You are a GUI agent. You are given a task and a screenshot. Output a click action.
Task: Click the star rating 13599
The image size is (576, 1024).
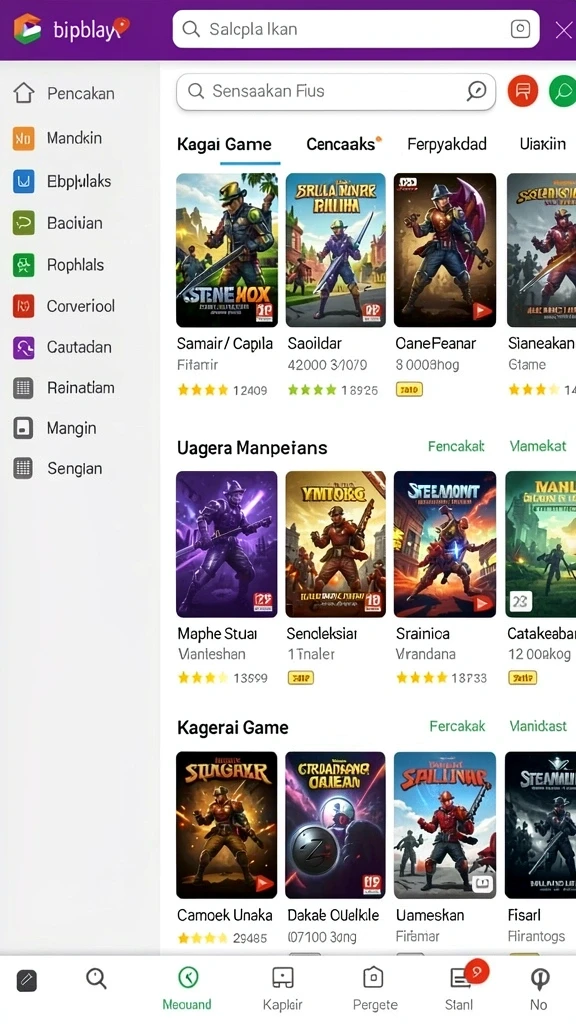(x=223, y=678)
